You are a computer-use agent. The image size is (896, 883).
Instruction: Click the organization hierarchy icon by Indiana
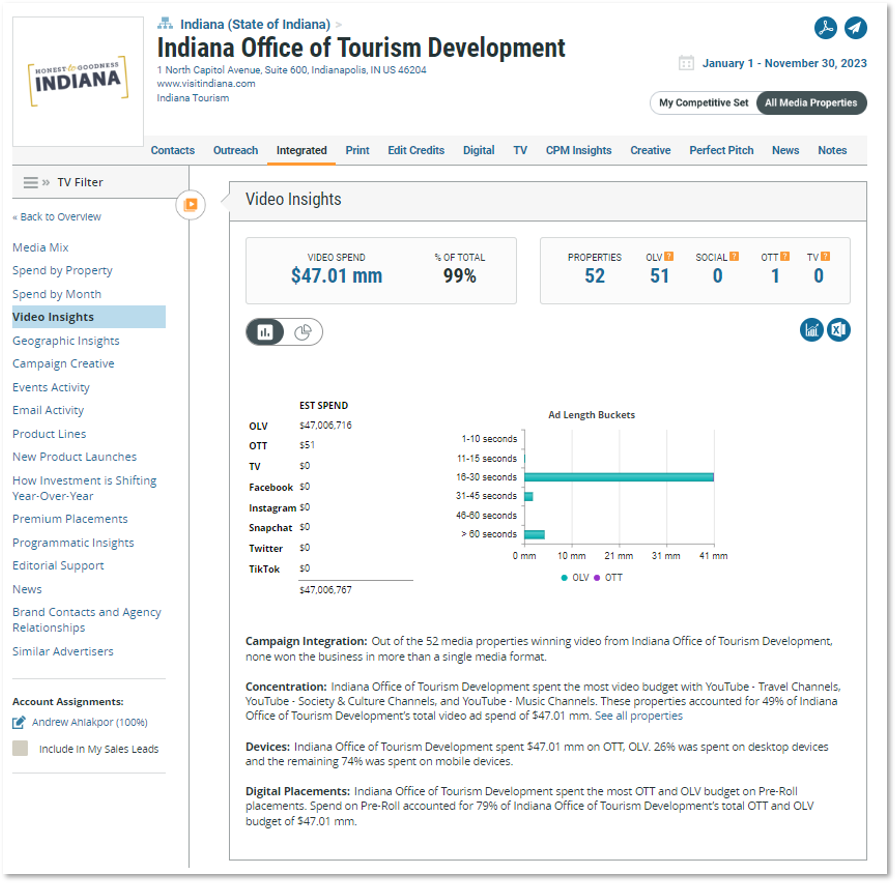[x=165, y=23]
